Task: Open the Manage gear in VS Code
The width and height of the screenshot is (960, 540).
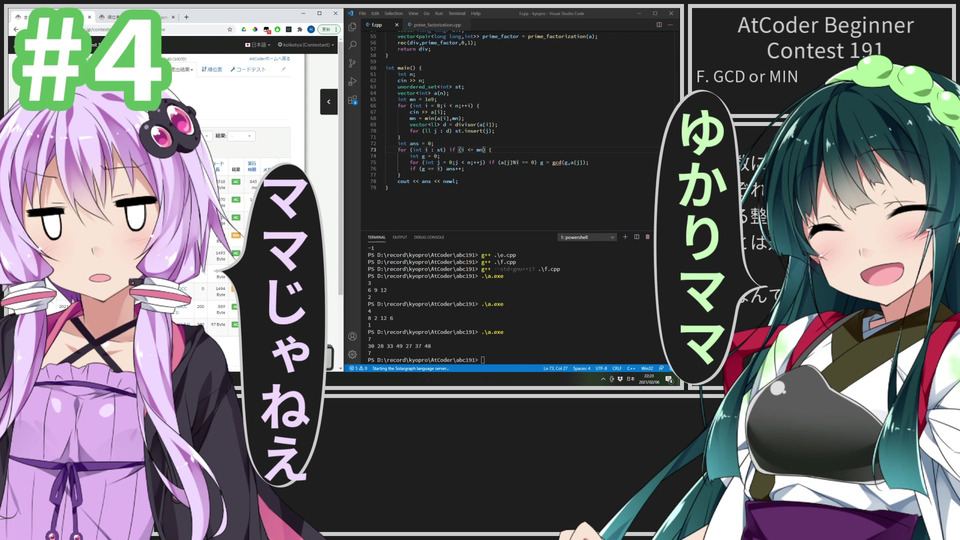Action: pyautogui.click(x=352, y=354)
